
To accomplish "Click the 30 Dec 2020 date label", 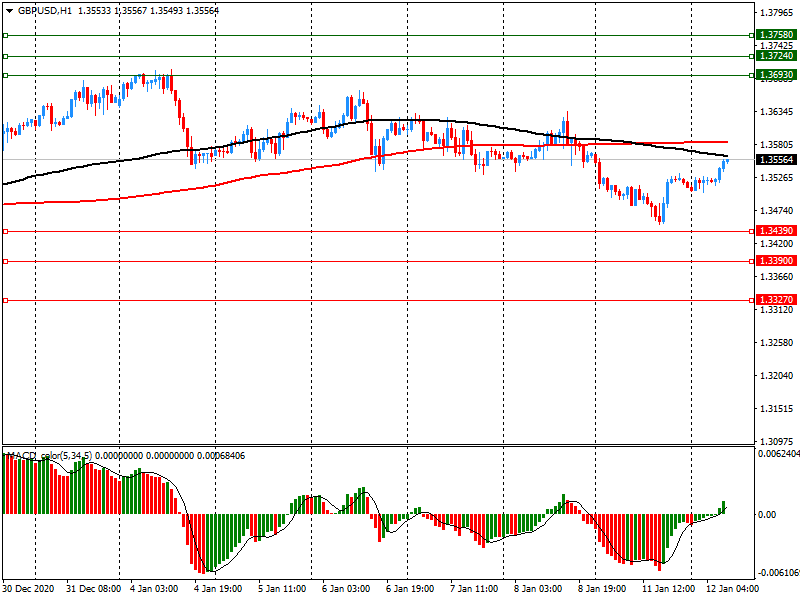I will [32, 589].
